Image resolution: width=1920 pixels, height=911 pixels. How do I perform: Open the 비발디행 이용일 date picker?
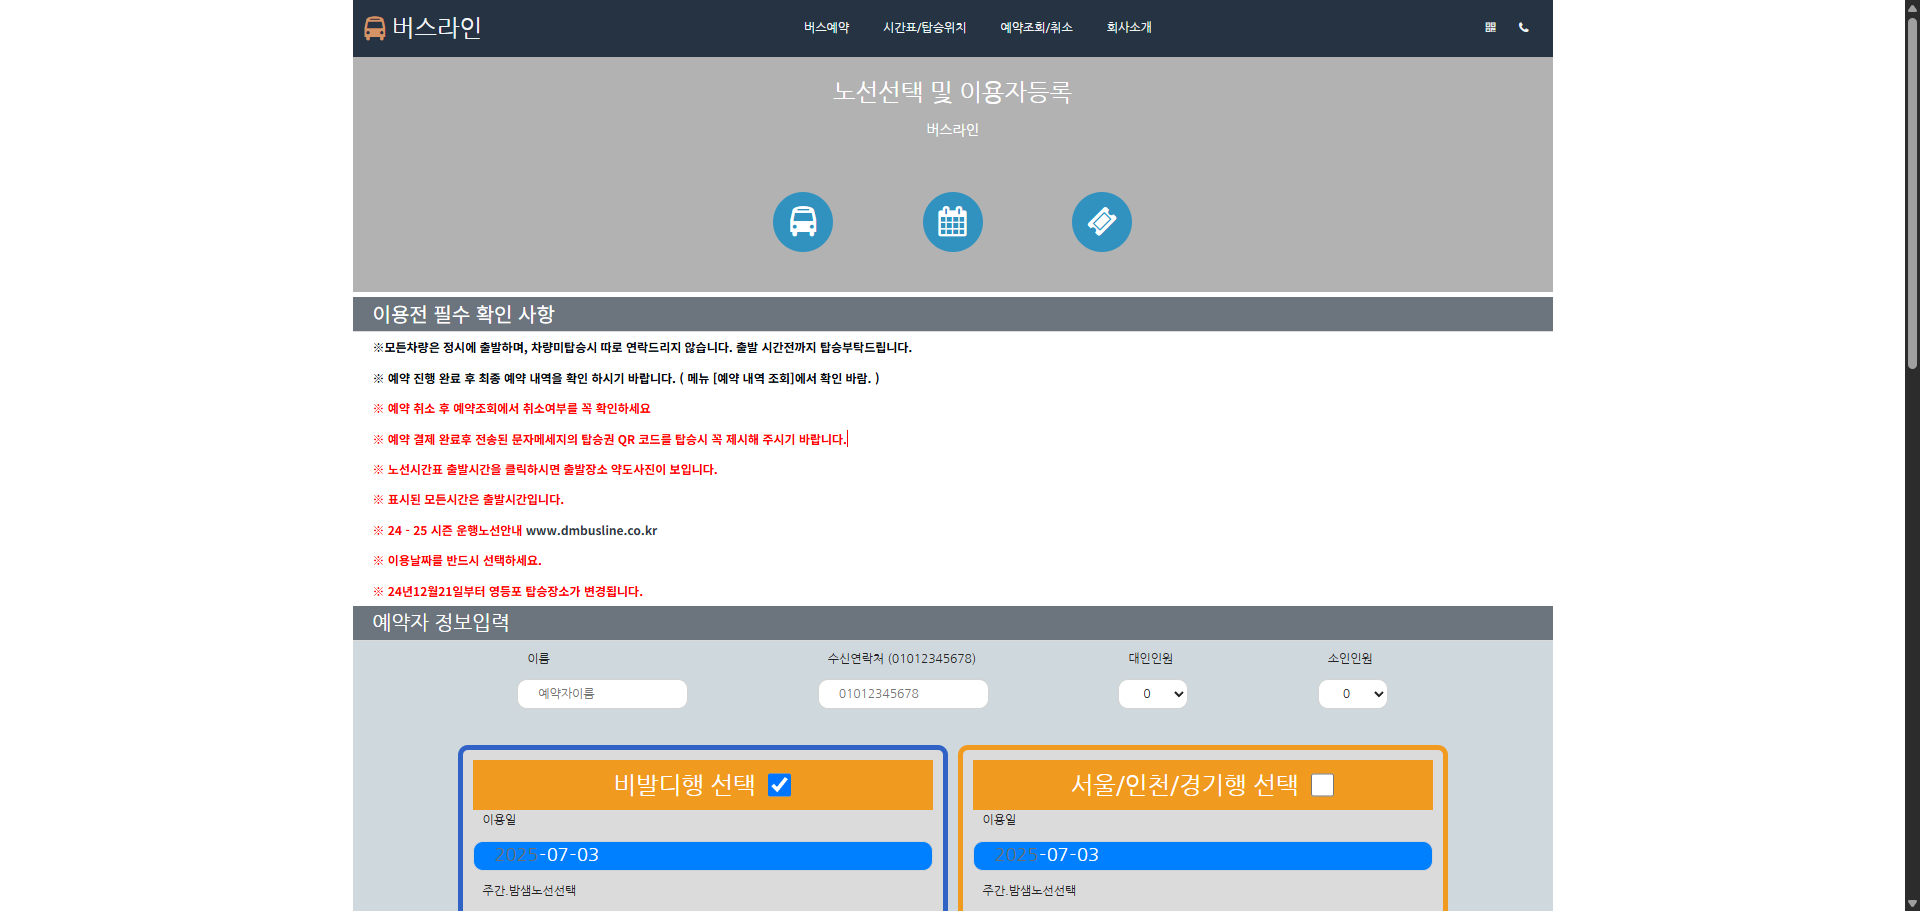point(702,856)
